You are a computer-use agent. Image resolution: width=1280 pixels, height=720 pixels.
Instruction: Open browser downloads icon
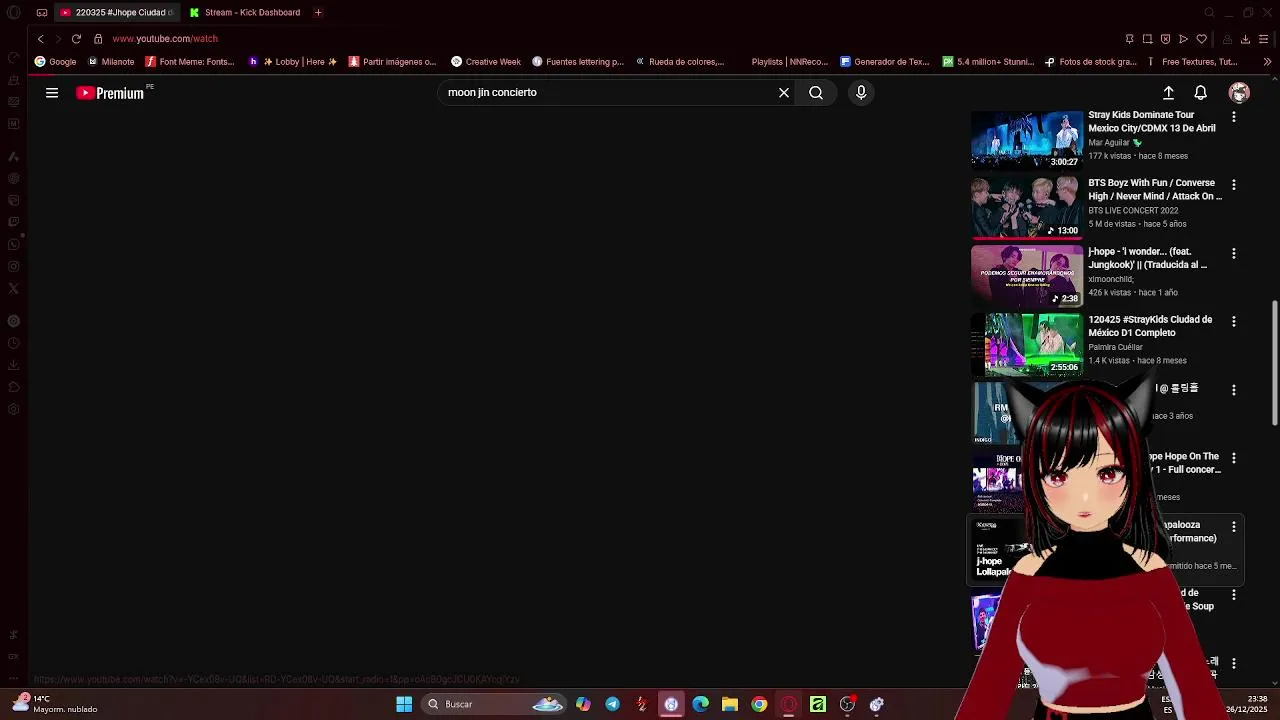click(1245, 39)
